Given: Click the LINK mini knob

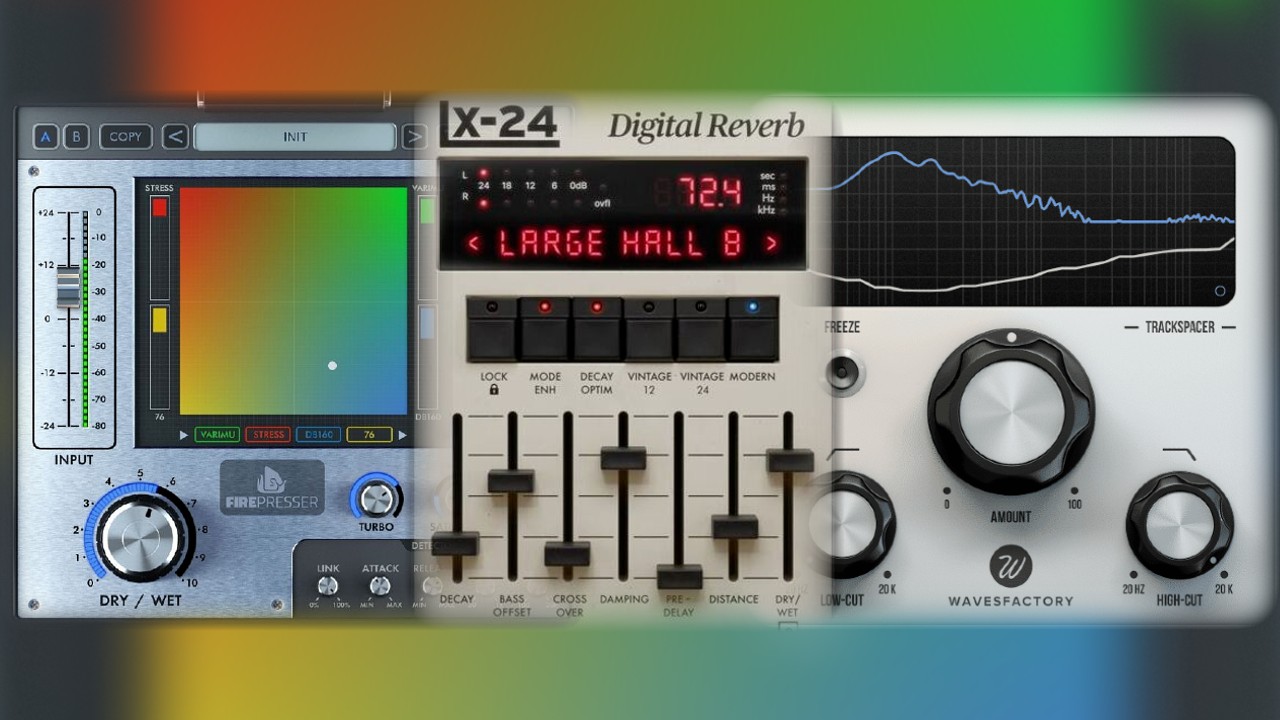Looking at the screenshot, I should coord(328,587).
